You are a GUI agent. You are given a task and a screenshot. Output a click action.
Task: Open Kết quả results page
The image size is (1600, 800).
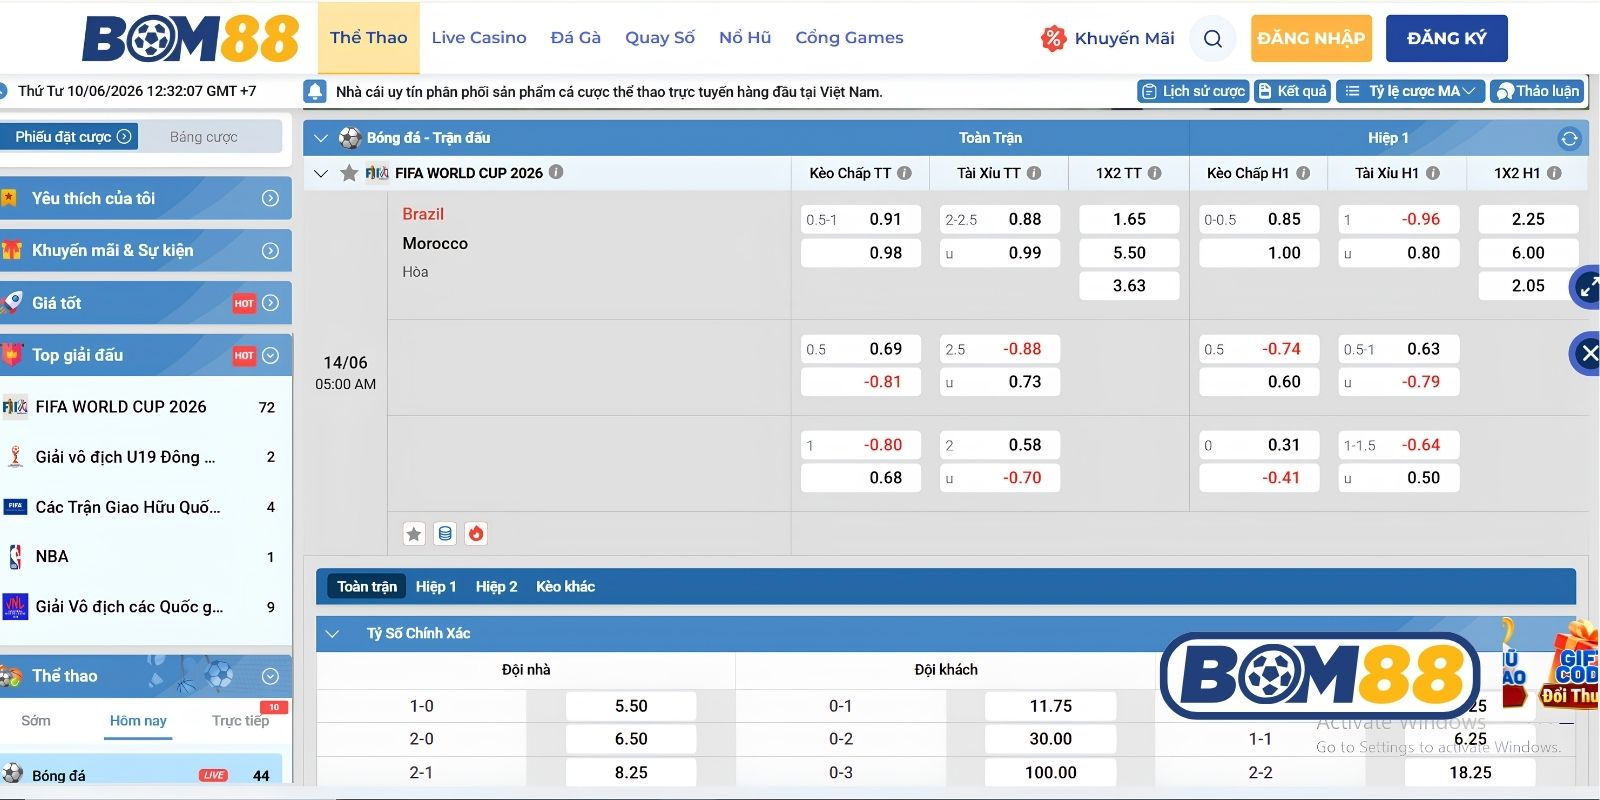point(1292,91)
